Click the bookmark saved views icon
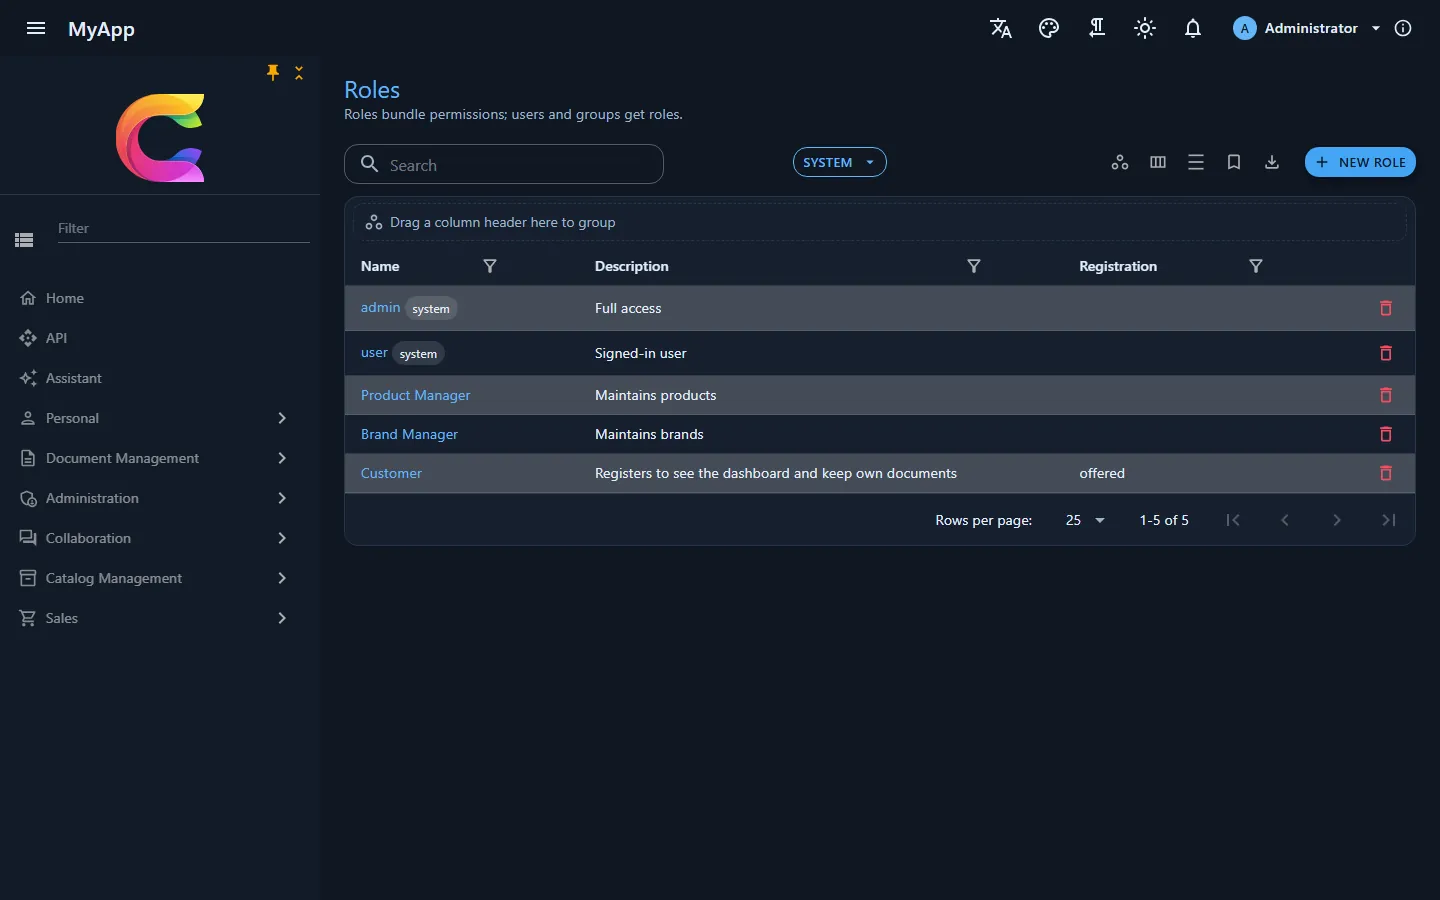 [1234, 162]
